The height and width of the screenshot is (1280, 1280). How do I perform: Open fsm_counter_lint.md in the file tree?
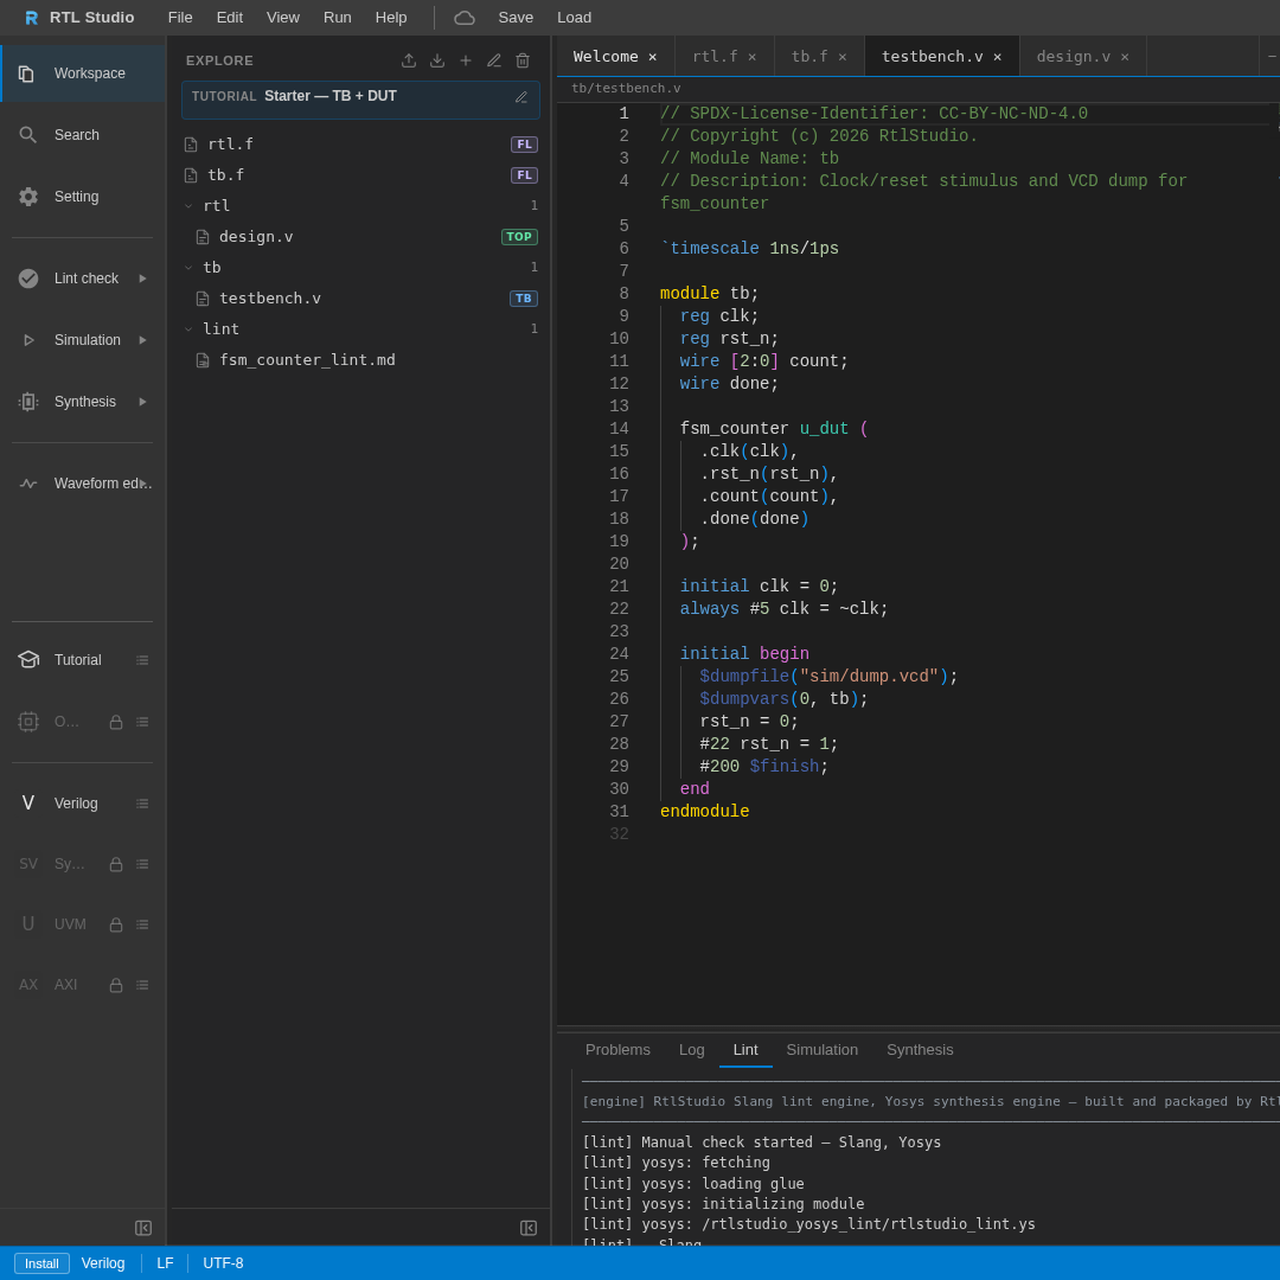click(x=360, y=360)
